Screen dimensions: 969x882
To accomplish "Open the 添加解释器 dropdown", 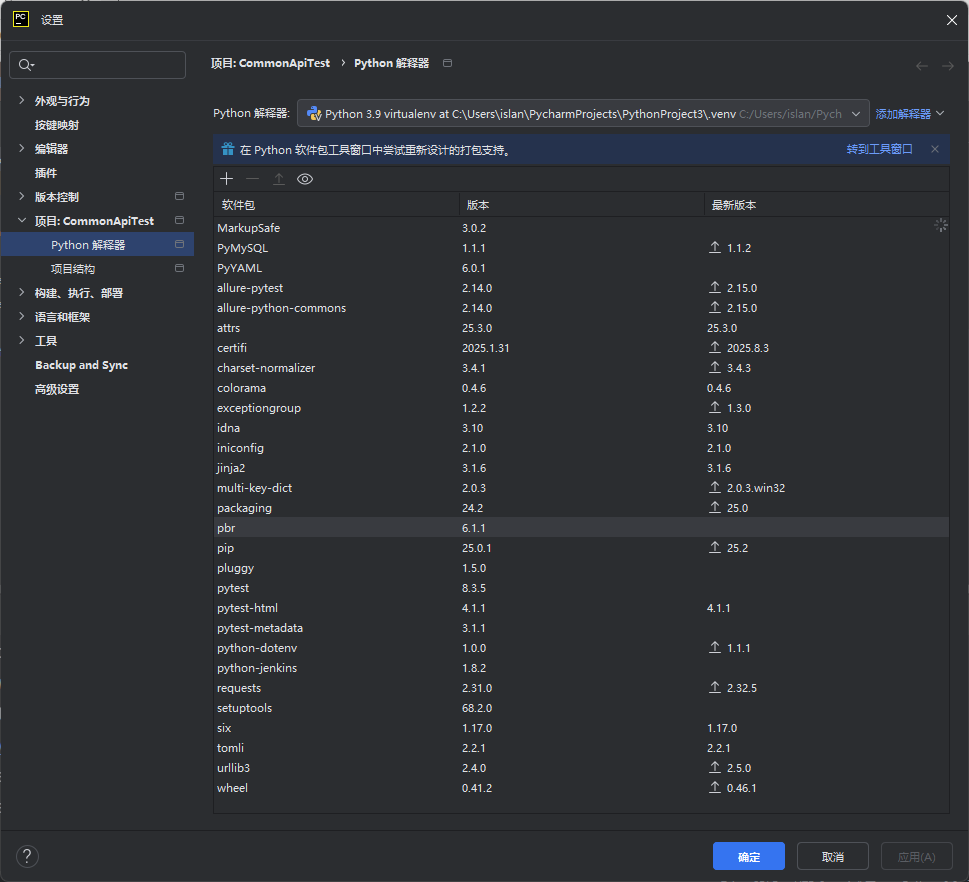I will (910, 114).
